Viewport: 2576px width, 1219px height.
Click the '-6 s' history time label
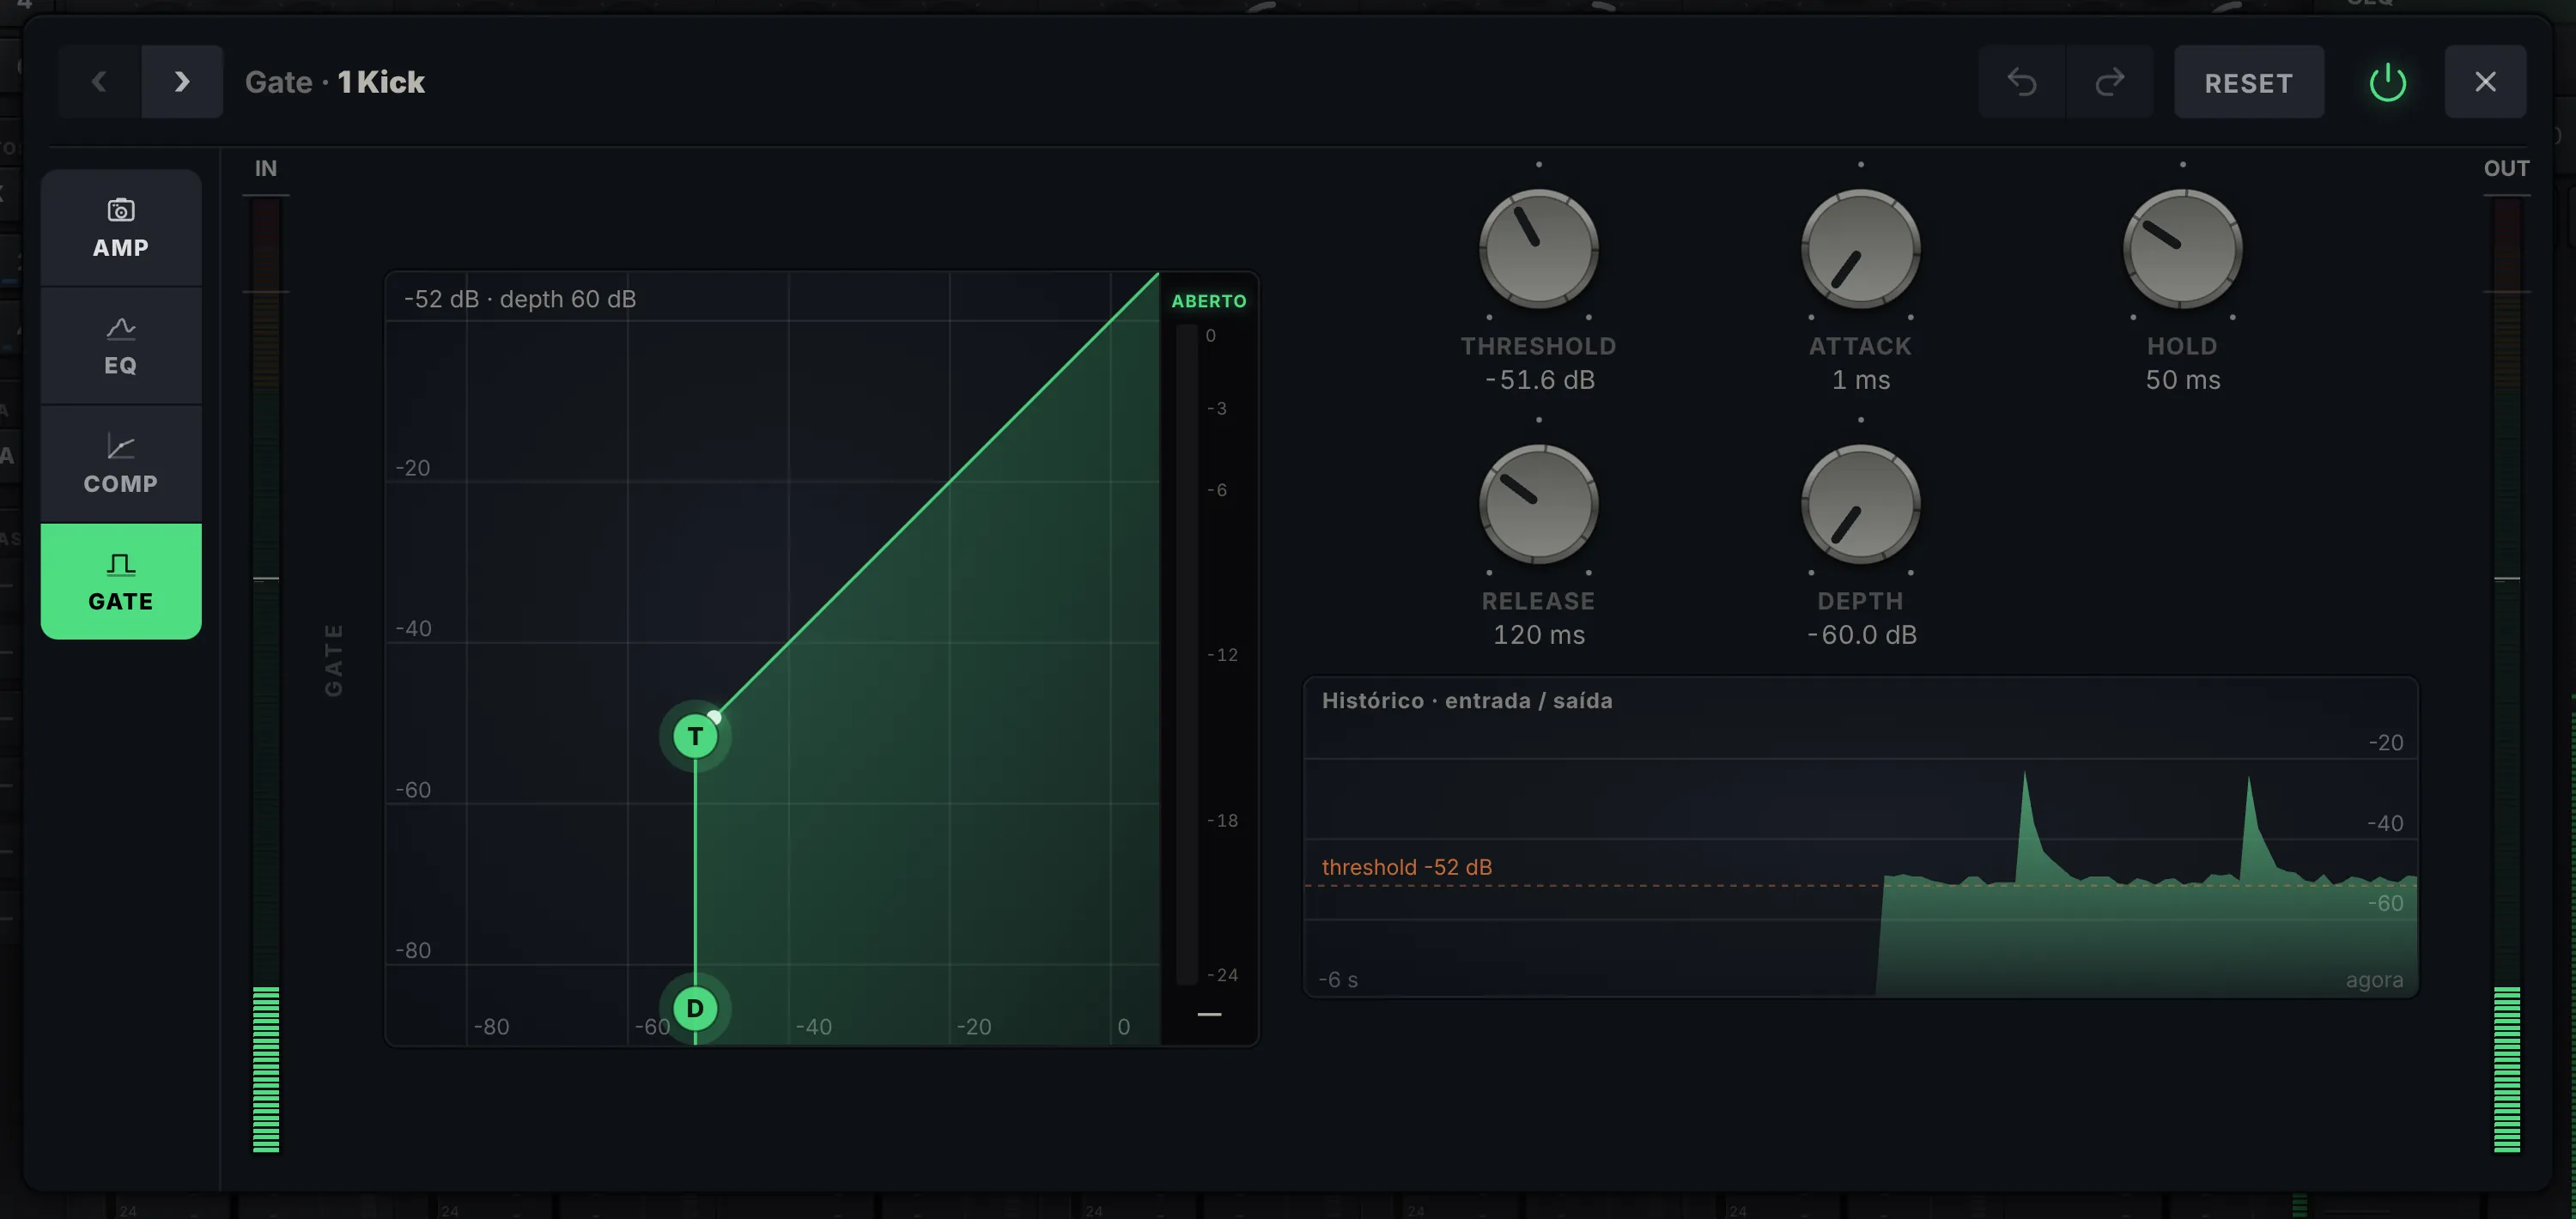pyautogui.click(x=1338, y=980)
